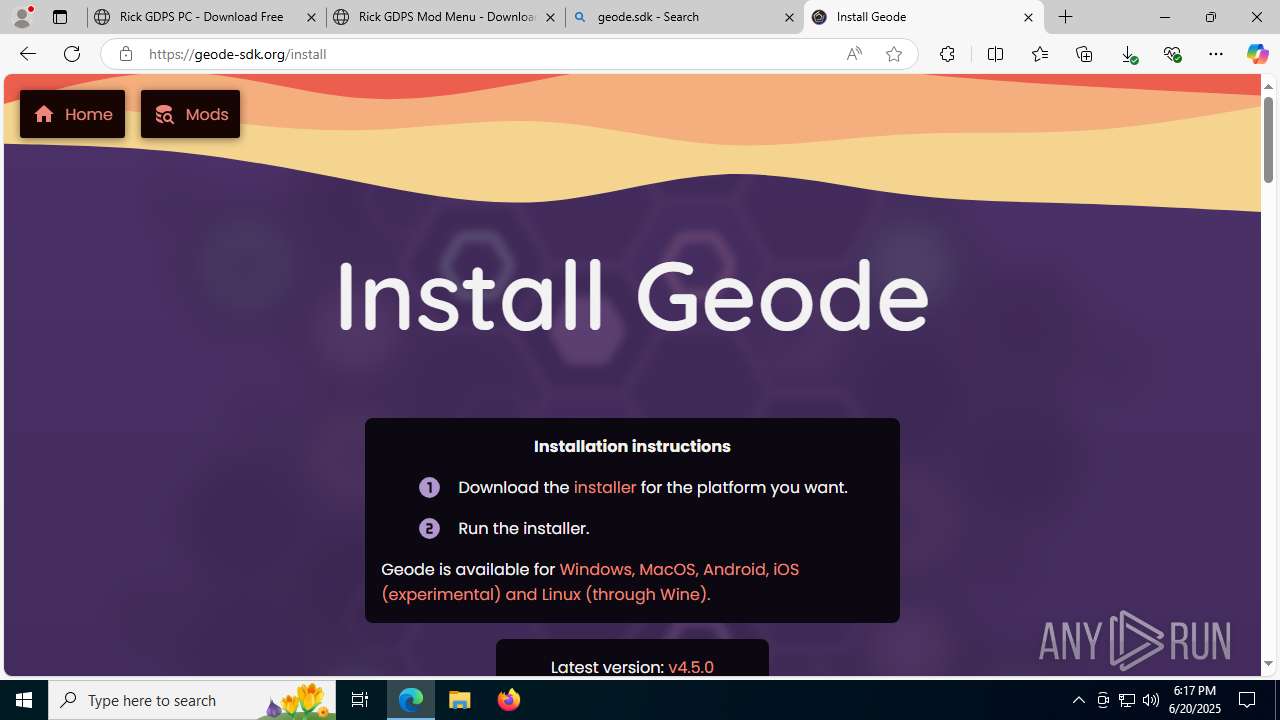This screenshot has height=720, width=1280.
Task: Click scrollbar up arrow
Action: (1268, 86)
